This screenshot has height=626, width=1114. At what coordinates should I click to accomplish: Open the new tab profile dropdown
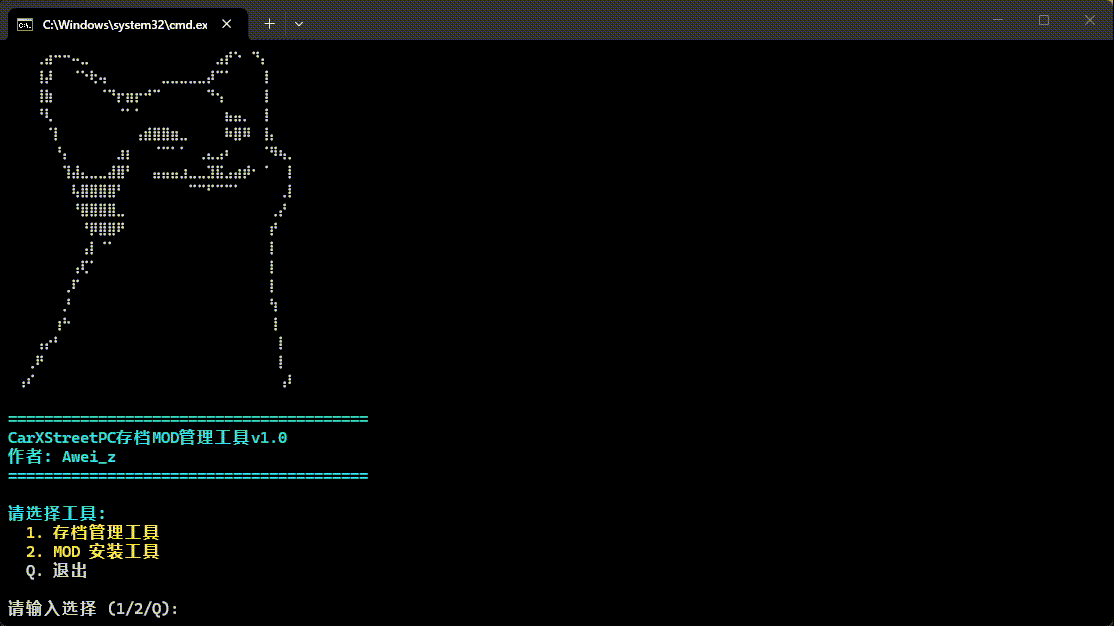tap(298, 24)
